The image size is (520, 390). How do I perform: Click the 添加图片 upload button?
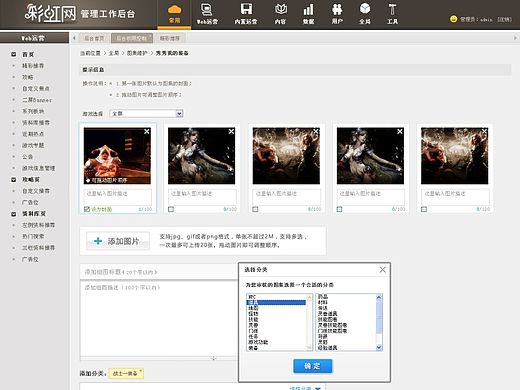pos(118,241)
